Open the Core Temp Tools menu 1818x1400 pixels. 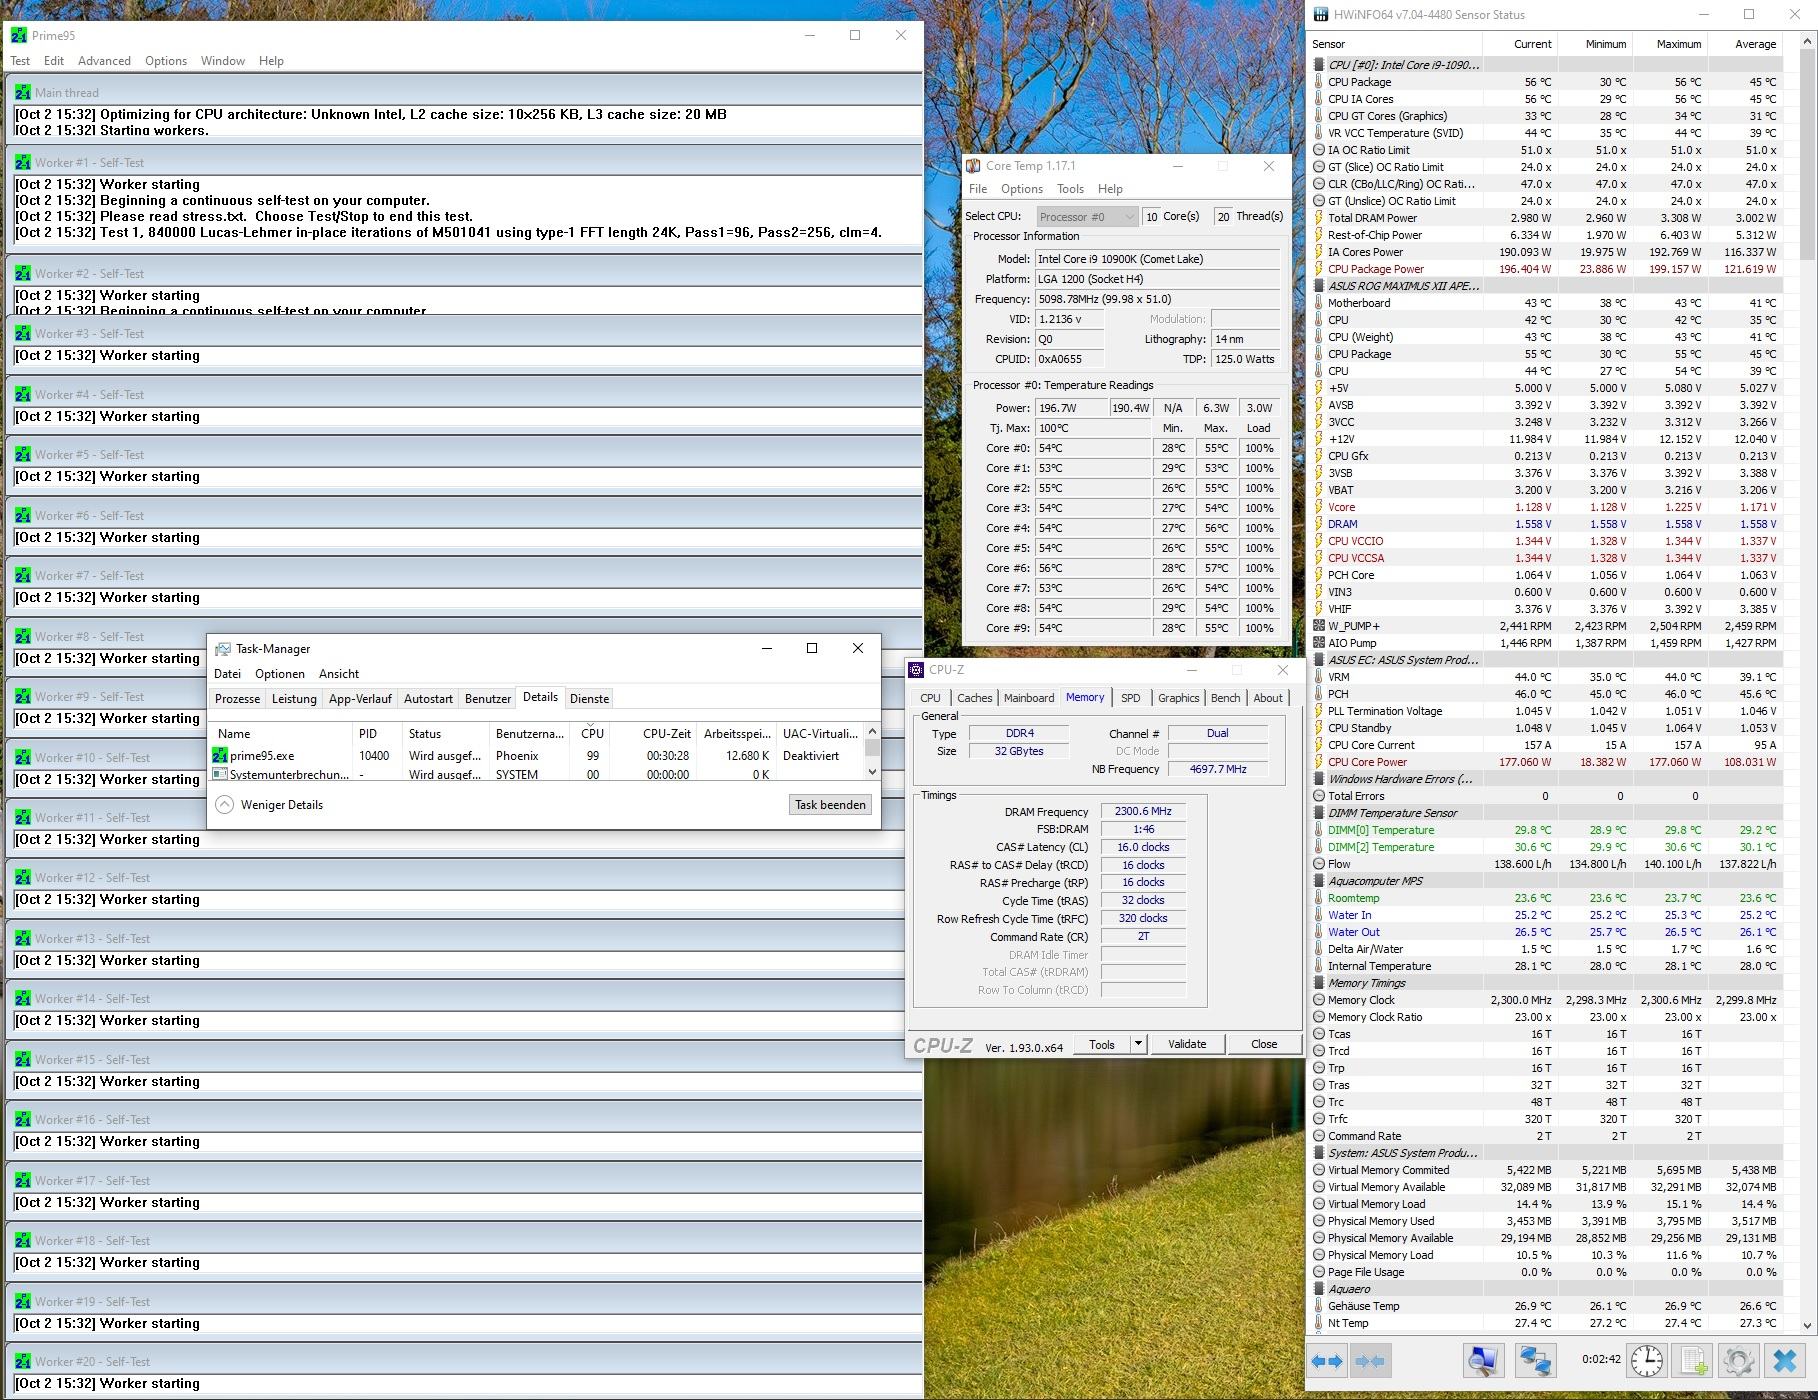pyautogui.click(x=1070, y=189)
